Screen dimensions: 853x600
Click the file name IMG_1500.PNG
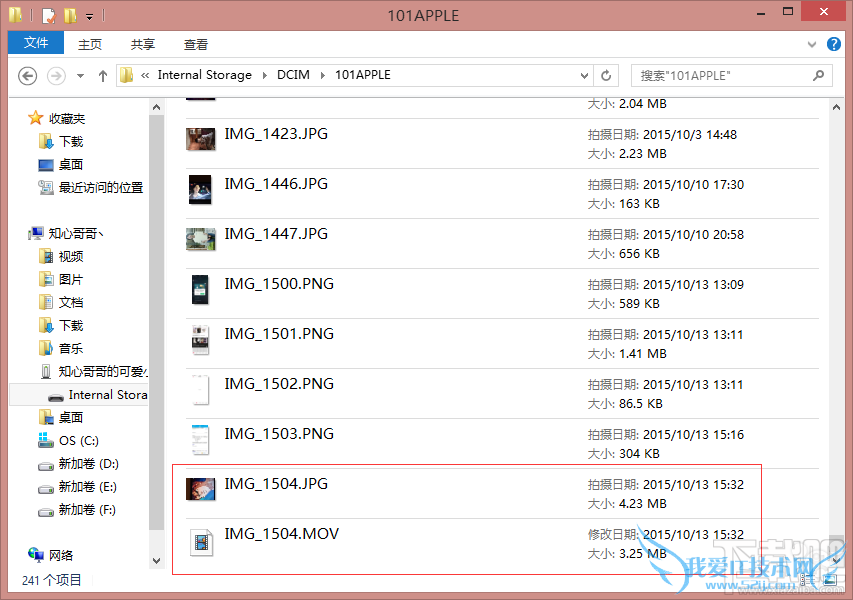[279, 283]
